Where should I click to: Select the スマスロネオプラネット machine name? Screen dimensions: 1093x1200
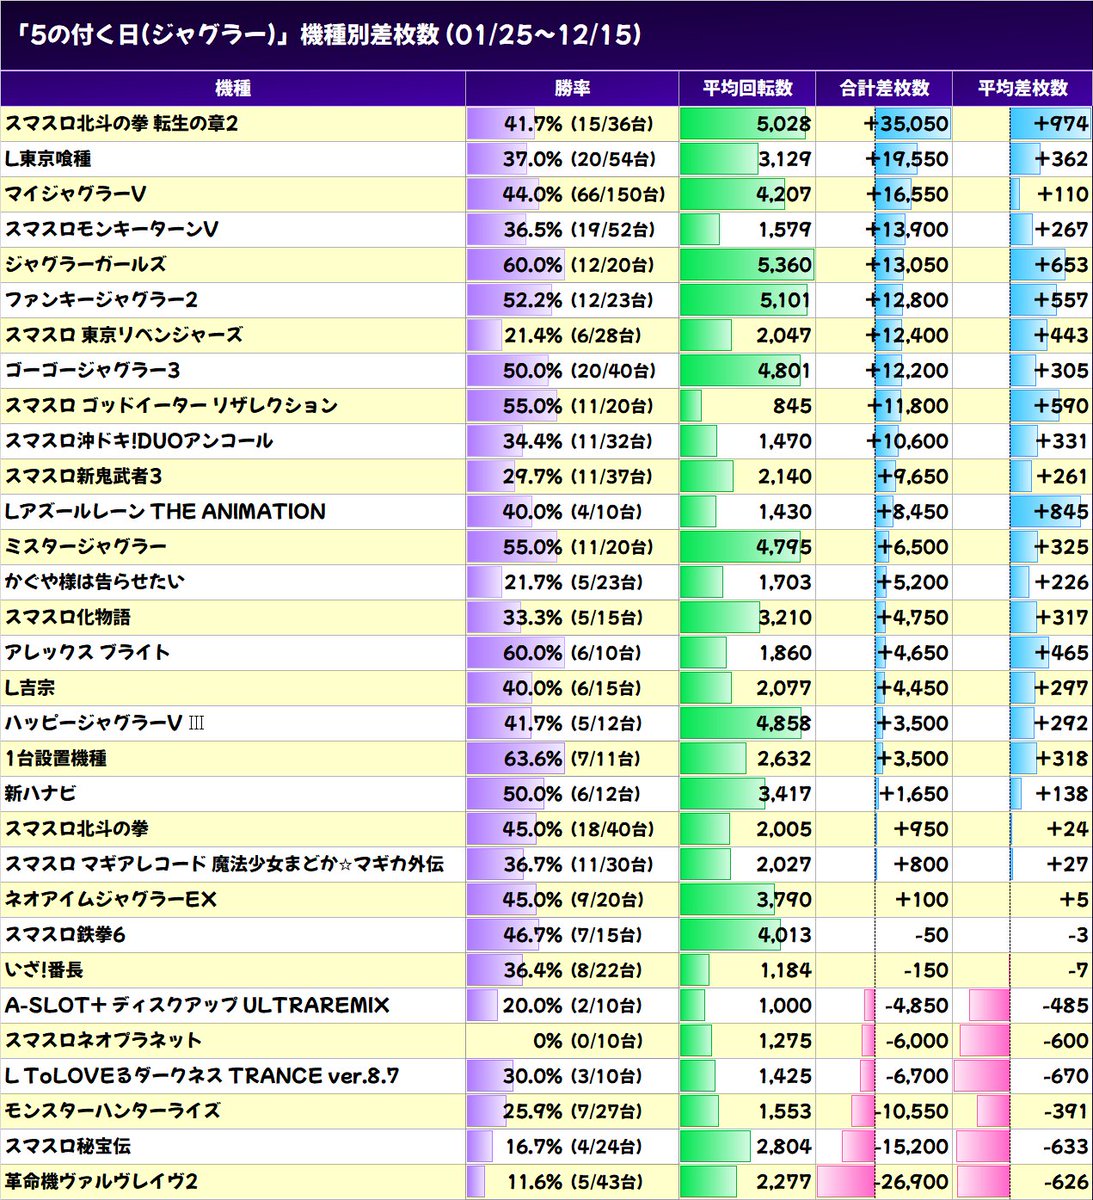click(x=103, y=1041)
